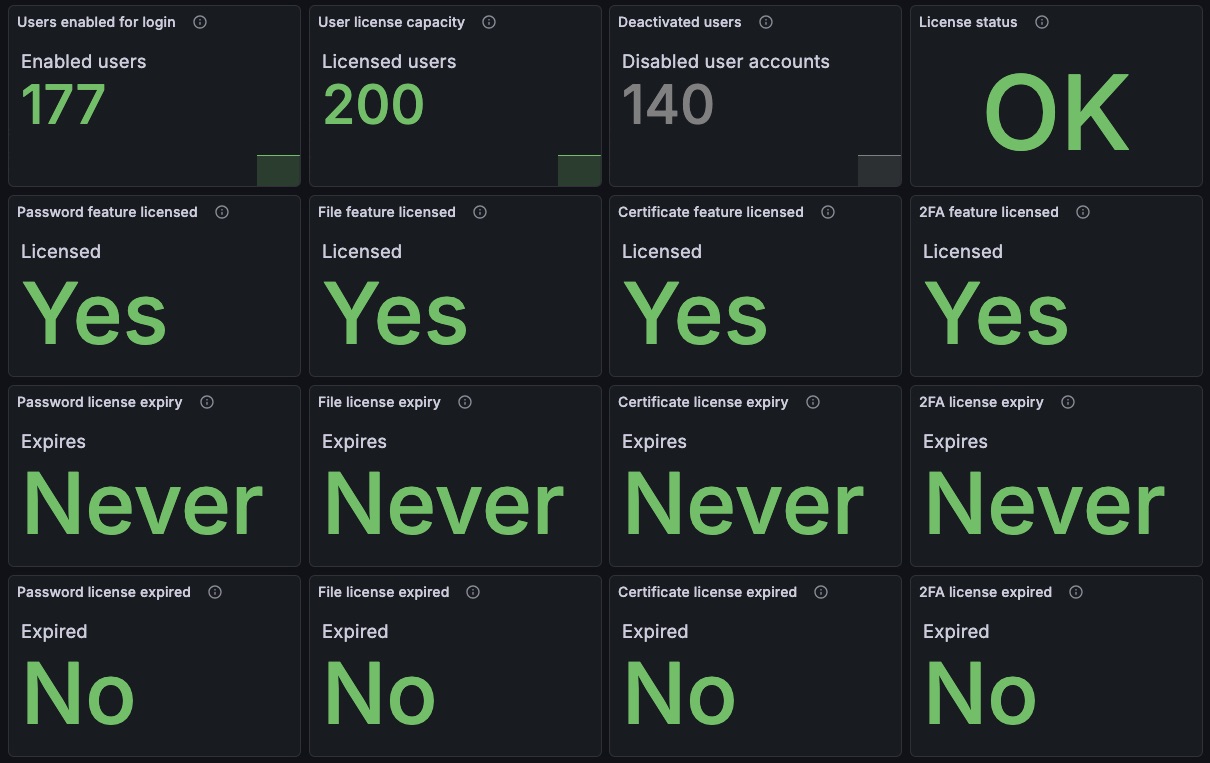Click the File feature licensed info icon

(x=480, y=212)
